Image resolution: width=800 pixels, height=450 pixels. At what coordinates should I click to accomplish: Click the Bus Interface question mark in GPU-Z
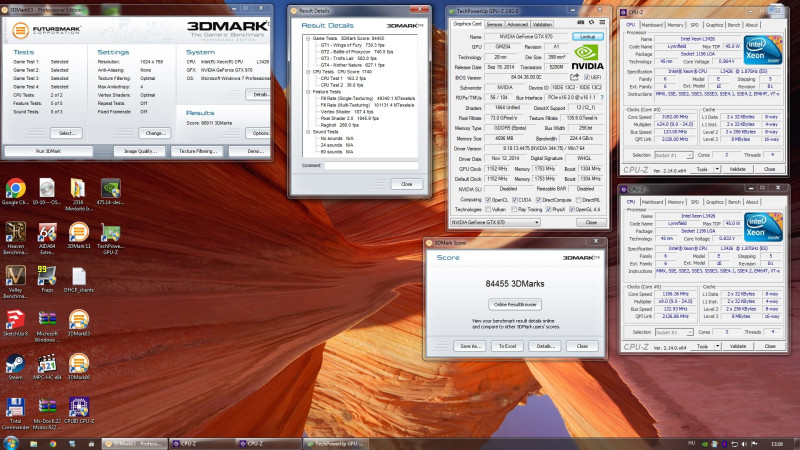click(x=602, y=97)
